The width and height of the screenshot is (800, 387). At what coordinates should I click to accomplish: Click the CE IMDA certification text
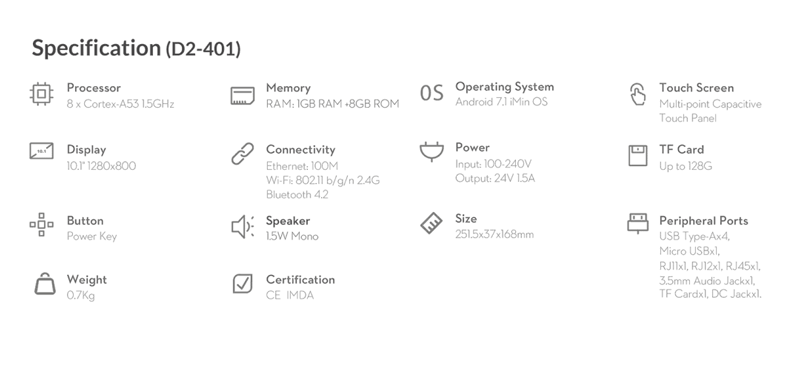pyautogui.click(x=290, y=295)
